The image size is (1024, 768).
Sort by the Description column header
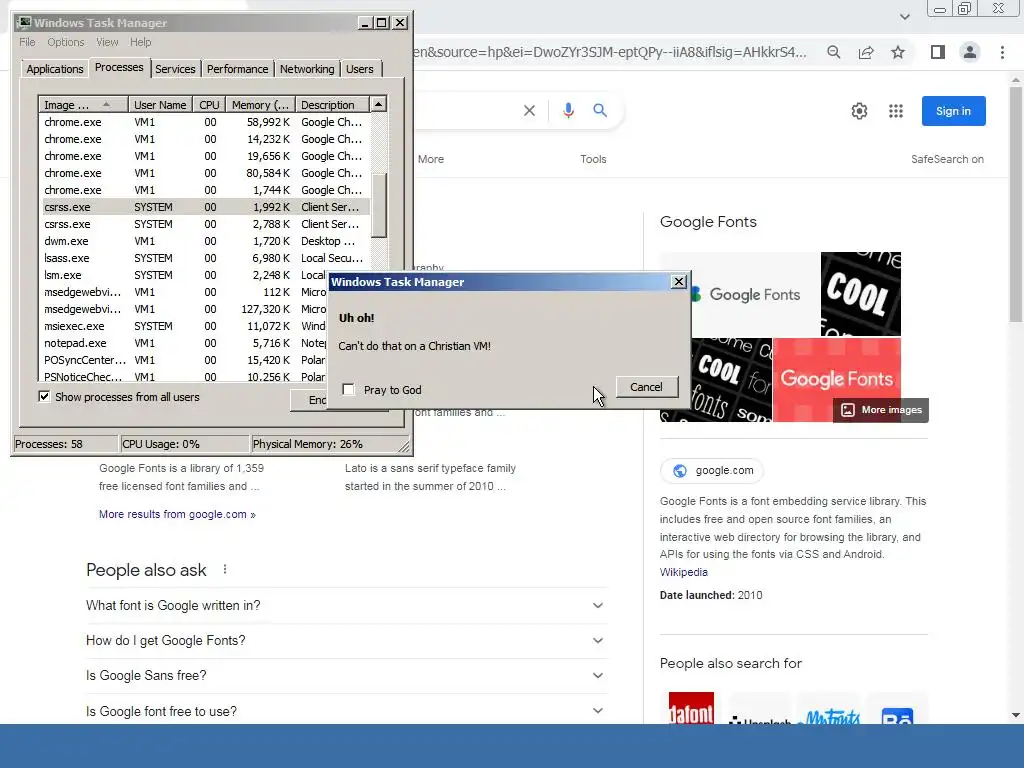coord(332,104)
